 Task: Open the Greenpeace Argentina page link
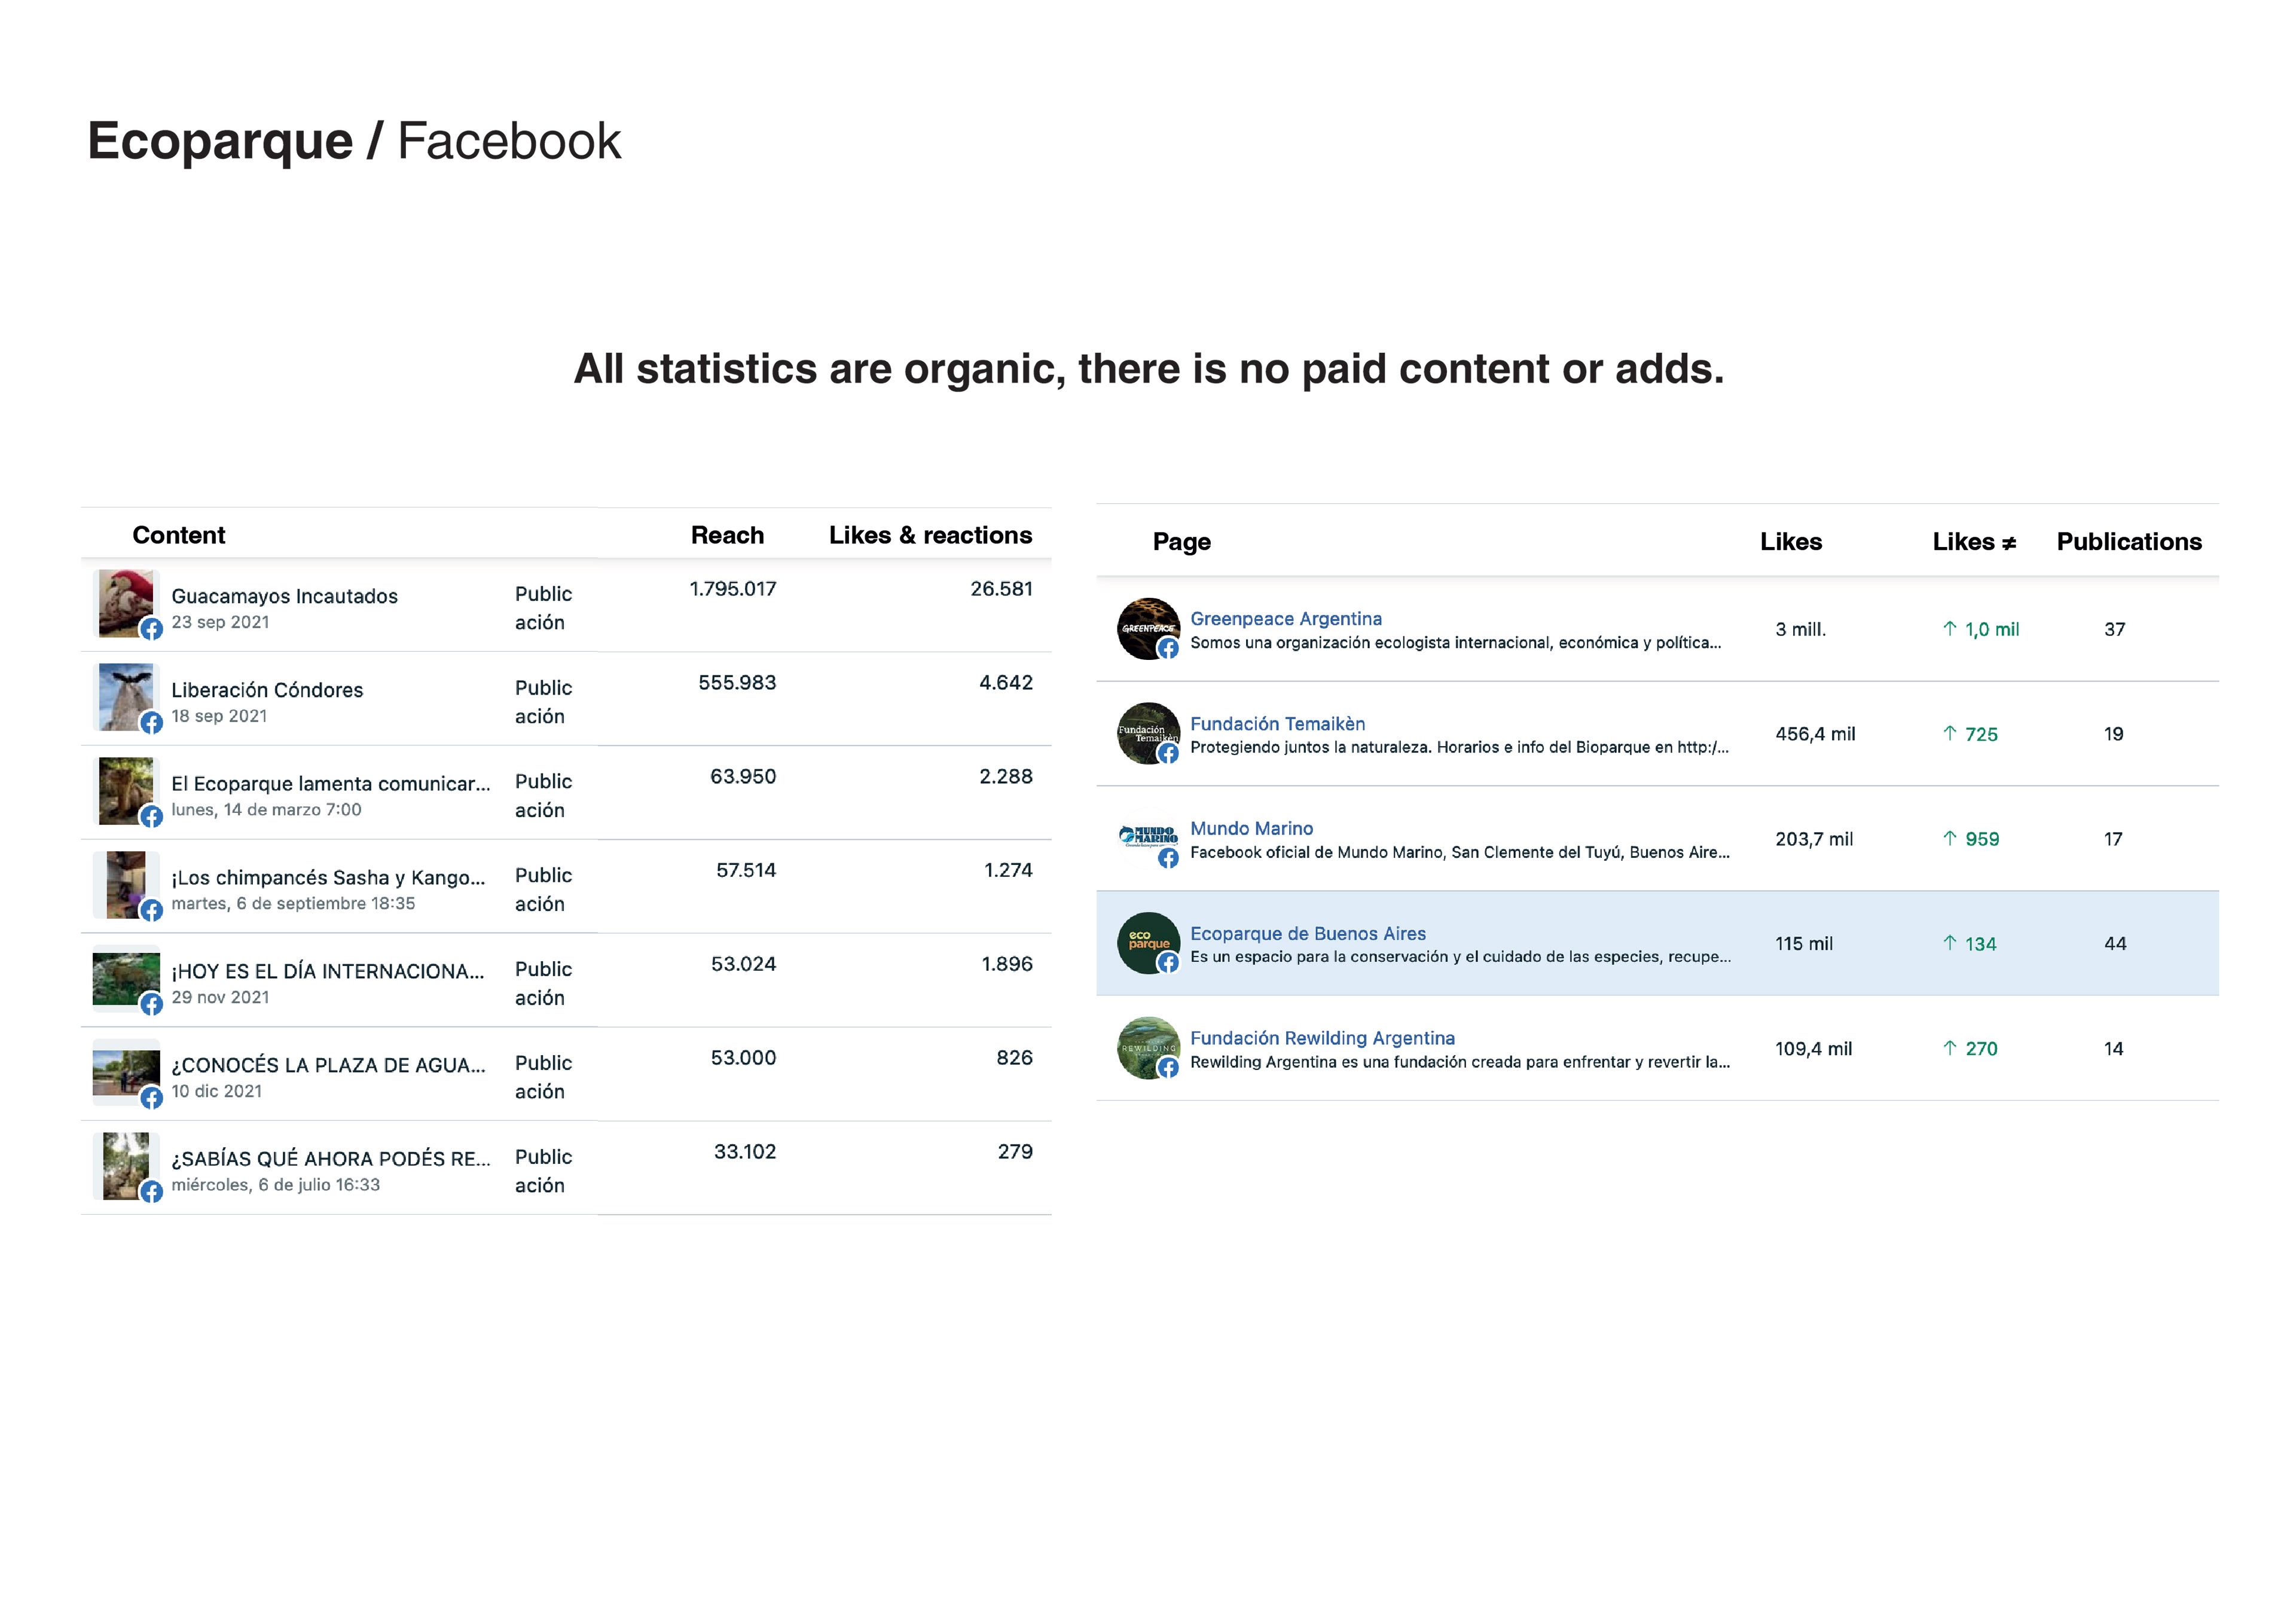click(1285, 618)
